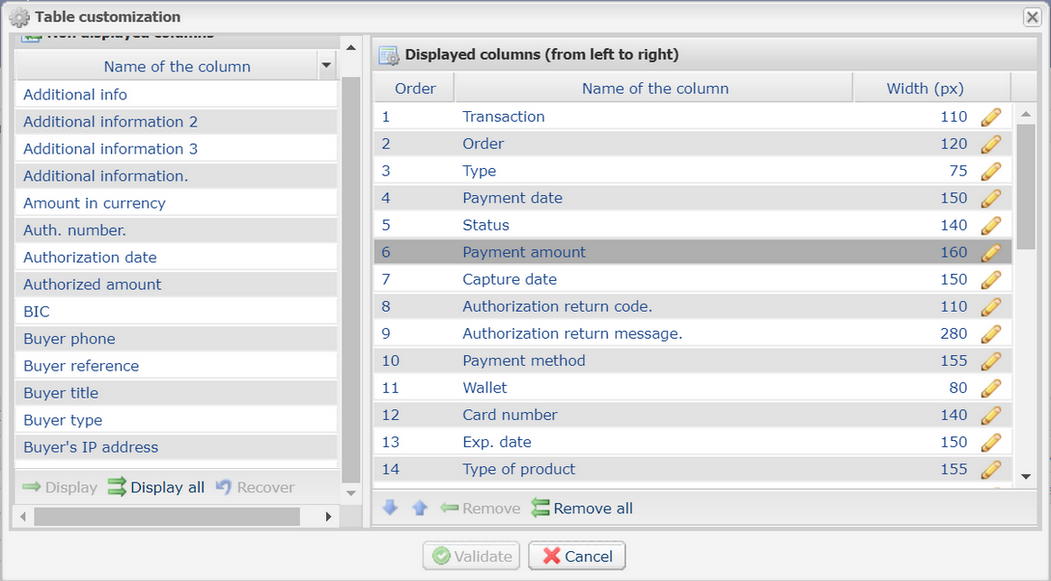Move selected column up with blue arrow
1051x581 pixels.
pos(420,508)
